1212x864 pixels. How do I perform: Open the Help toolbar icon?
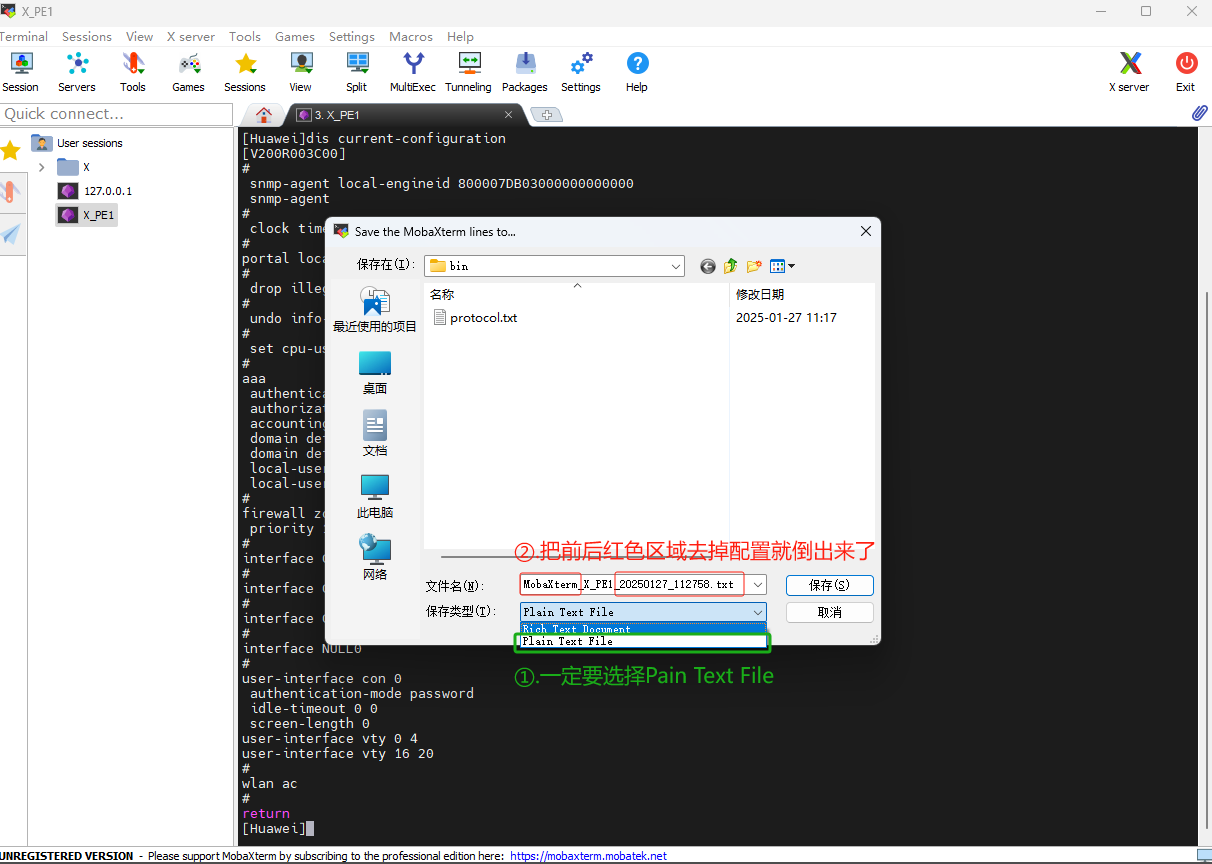[x=637, y=73]
